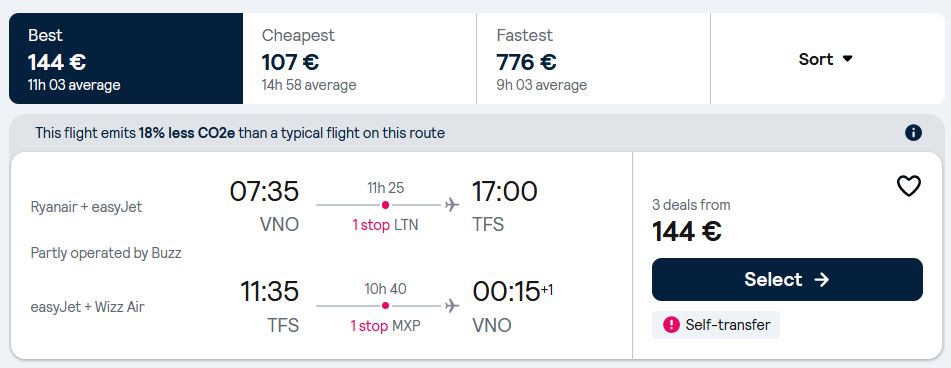Click the Sort dropdown caret arrow
Image resolution: width=951 pixels, height=368 pixels.
coord(847,59)
